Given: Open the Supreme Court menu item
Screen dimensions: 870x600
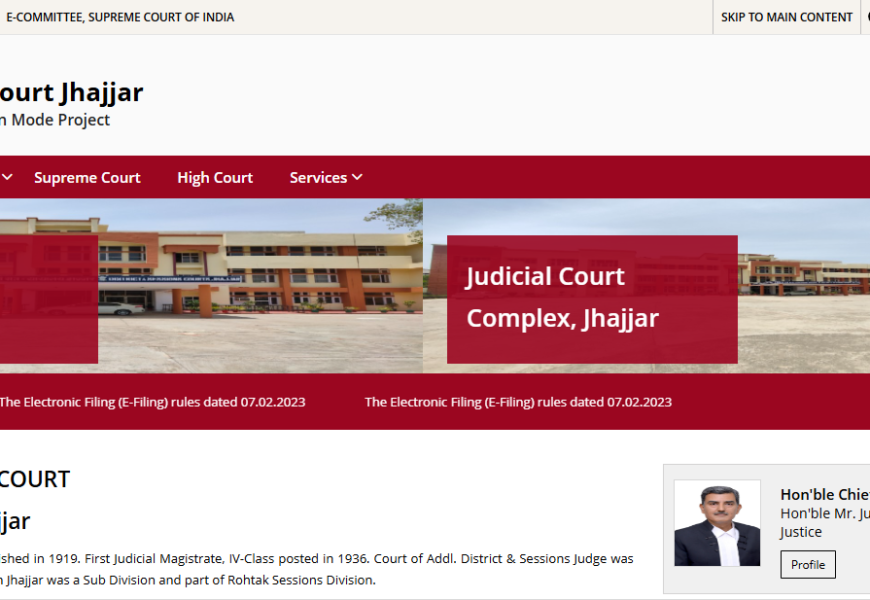Looking at the screenshot, I should point(87,178).
